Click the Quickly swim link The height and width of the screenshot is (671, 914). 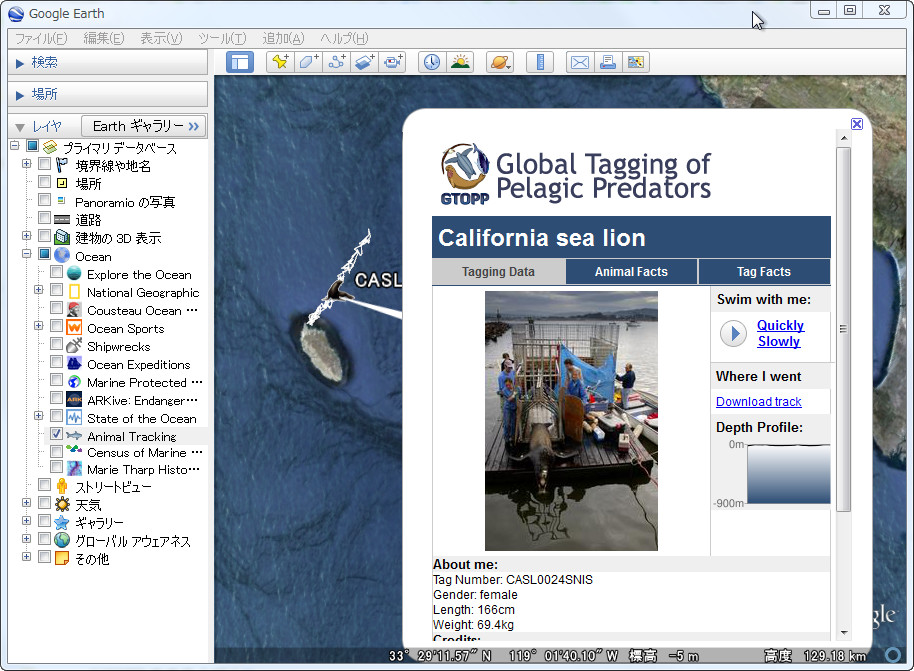(x=781, y=325)
